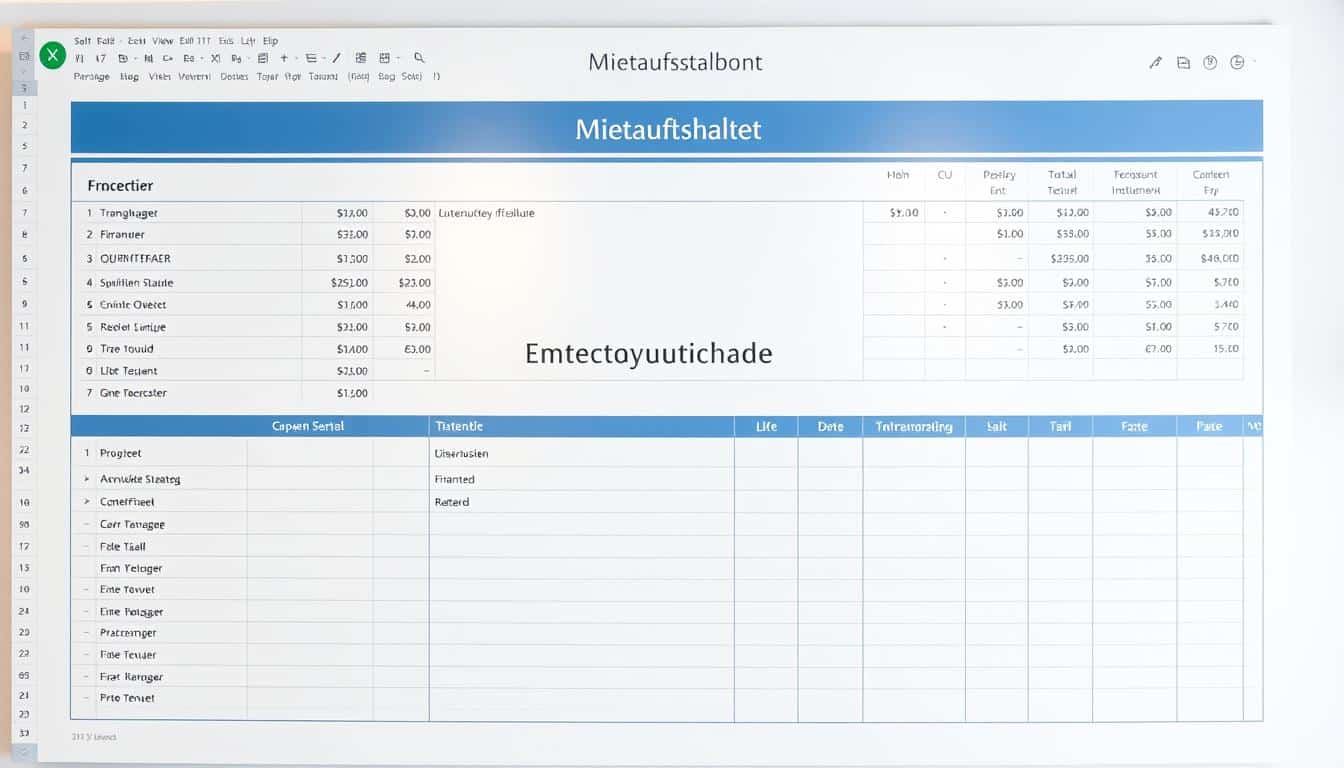Click the green Excel X logo icon
This screenshot has height=768, width=1344.
tap(52, 56)
